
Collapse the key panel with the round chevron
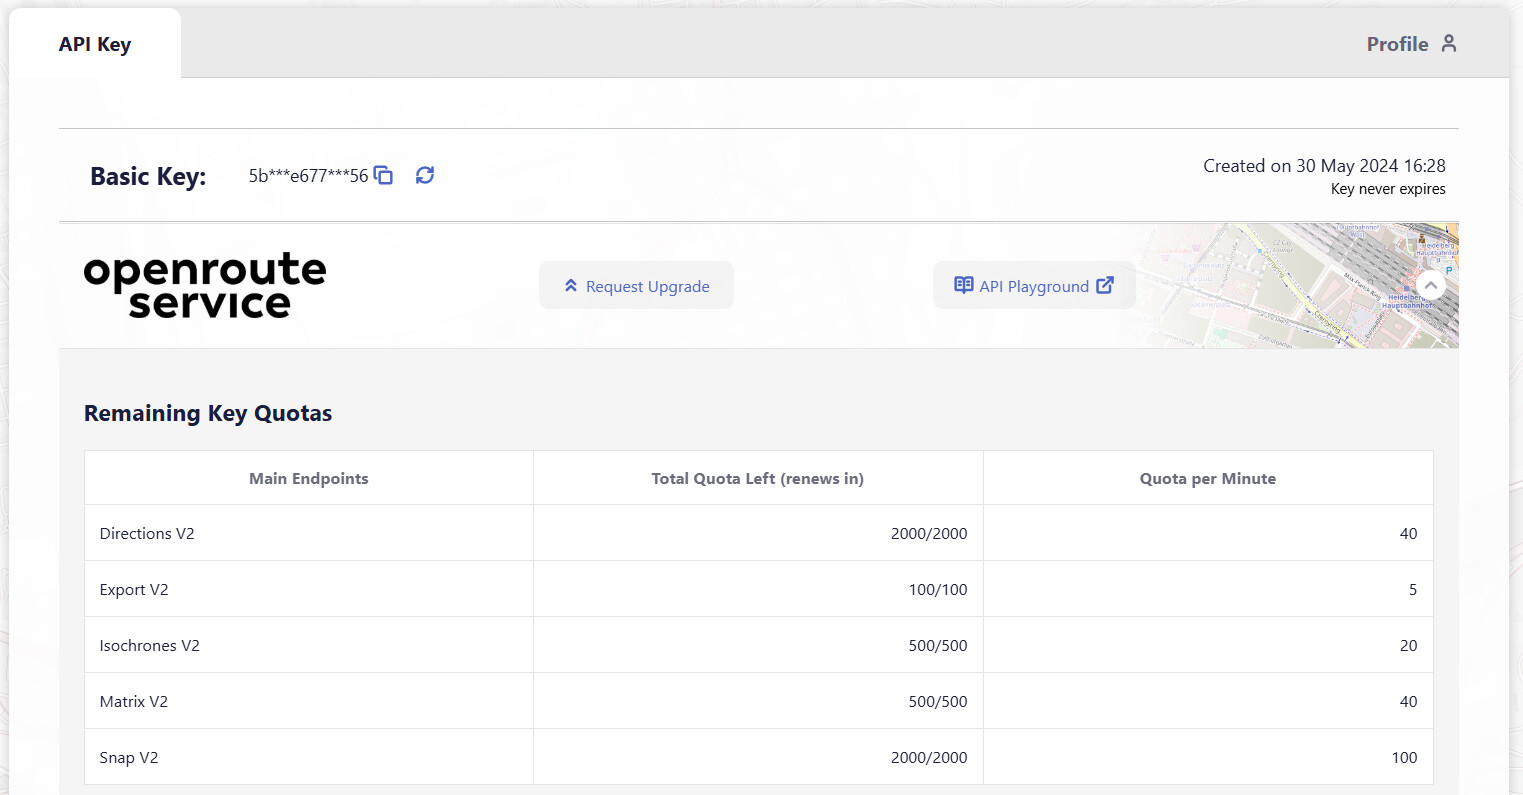point(1431,285)
